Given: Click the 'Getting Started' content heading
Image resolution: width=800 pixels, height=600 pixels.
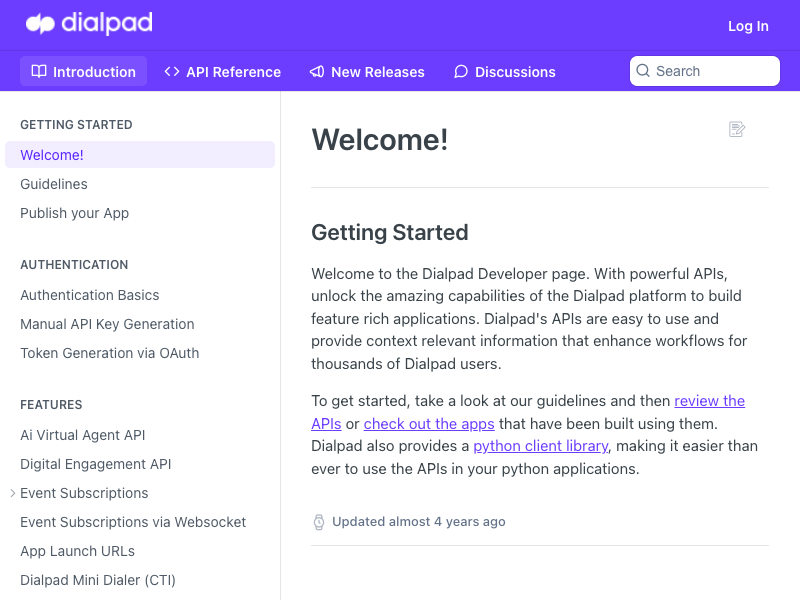Looking at the screenshot, I should tap(390, 233).
